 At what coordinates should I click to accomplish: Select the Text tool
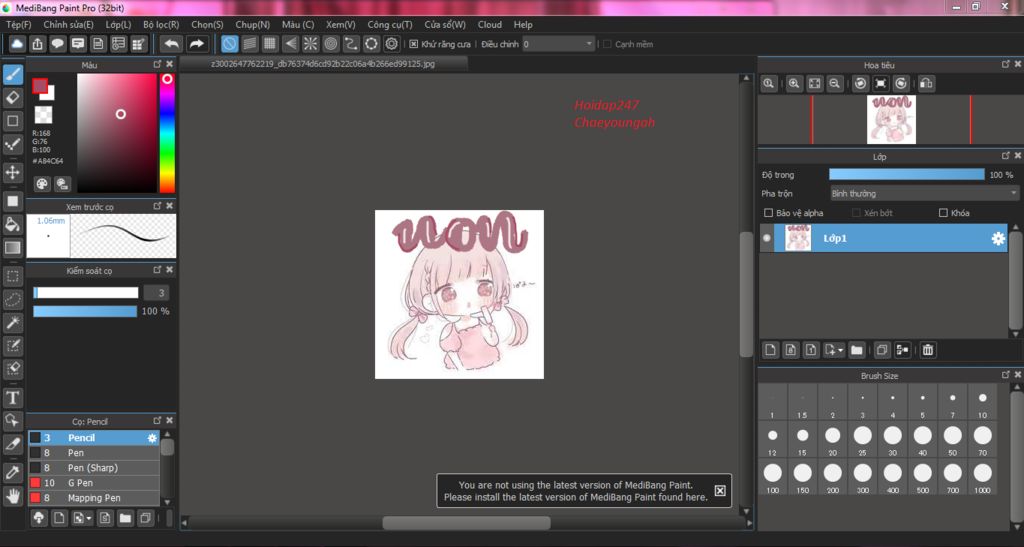tap(13, 398)
